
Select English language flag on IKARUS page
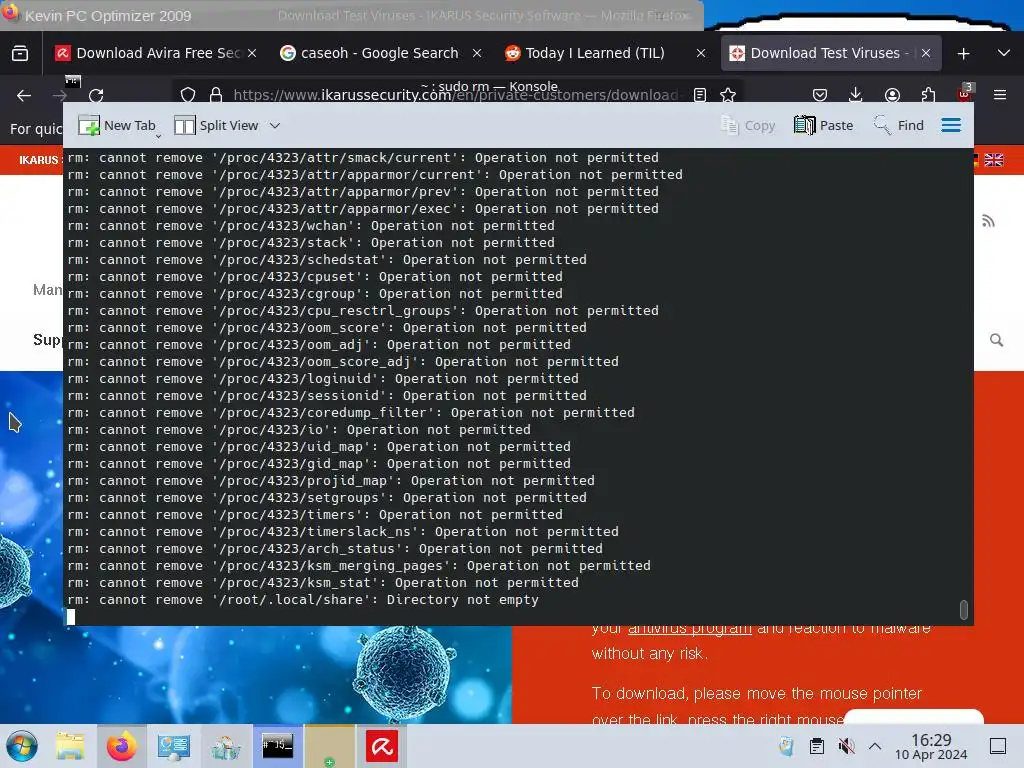click(x=994, y=160)
